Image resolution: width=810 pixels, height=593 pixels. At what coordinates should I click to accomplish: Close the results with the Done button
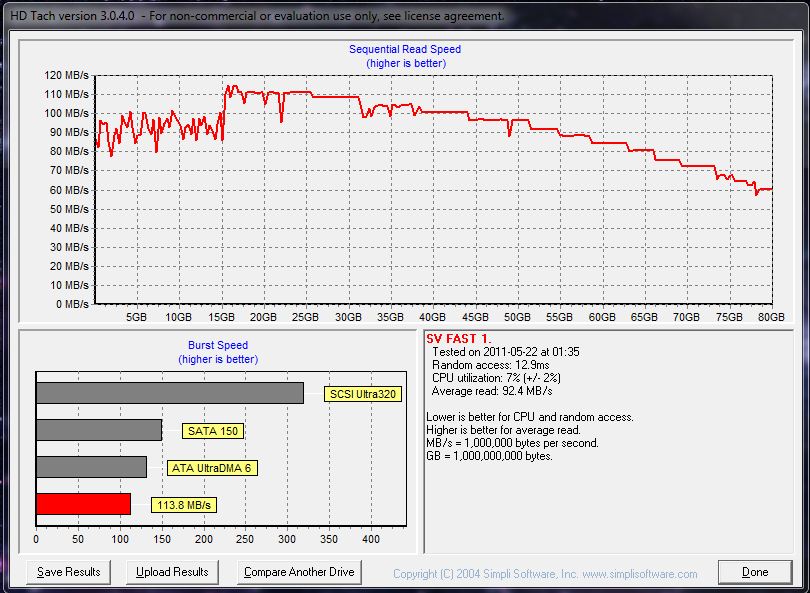755,572
